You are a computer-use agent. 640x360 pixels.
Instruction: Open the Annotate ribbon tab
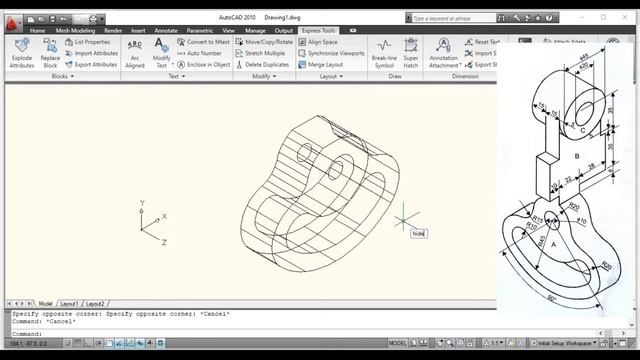(x=166, y=31)
